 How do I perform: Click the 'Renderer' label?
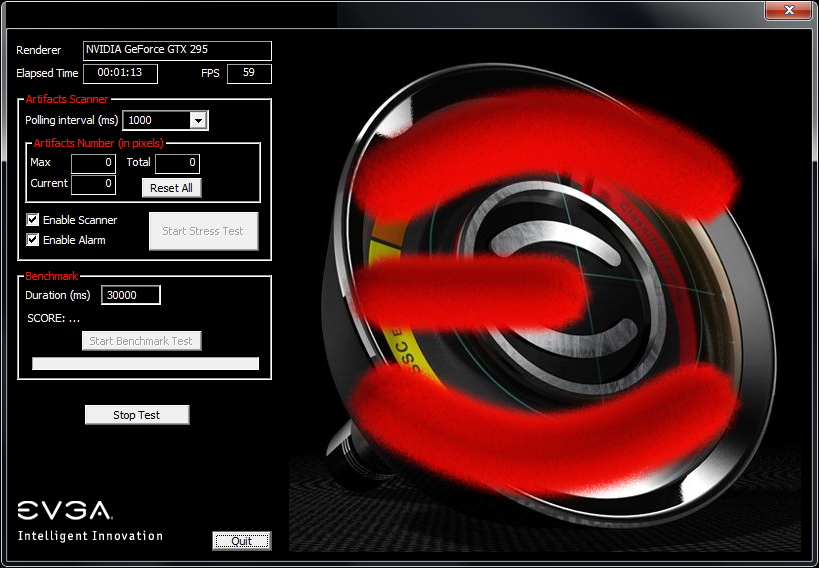pyautogui.click(x=39, y=50)
